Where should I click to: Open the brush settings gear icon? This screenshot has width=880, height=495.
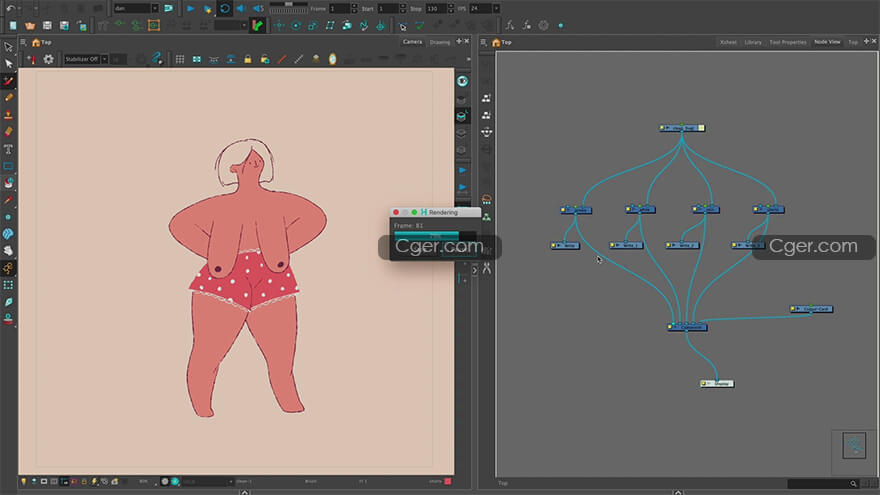tap(48, 59)
